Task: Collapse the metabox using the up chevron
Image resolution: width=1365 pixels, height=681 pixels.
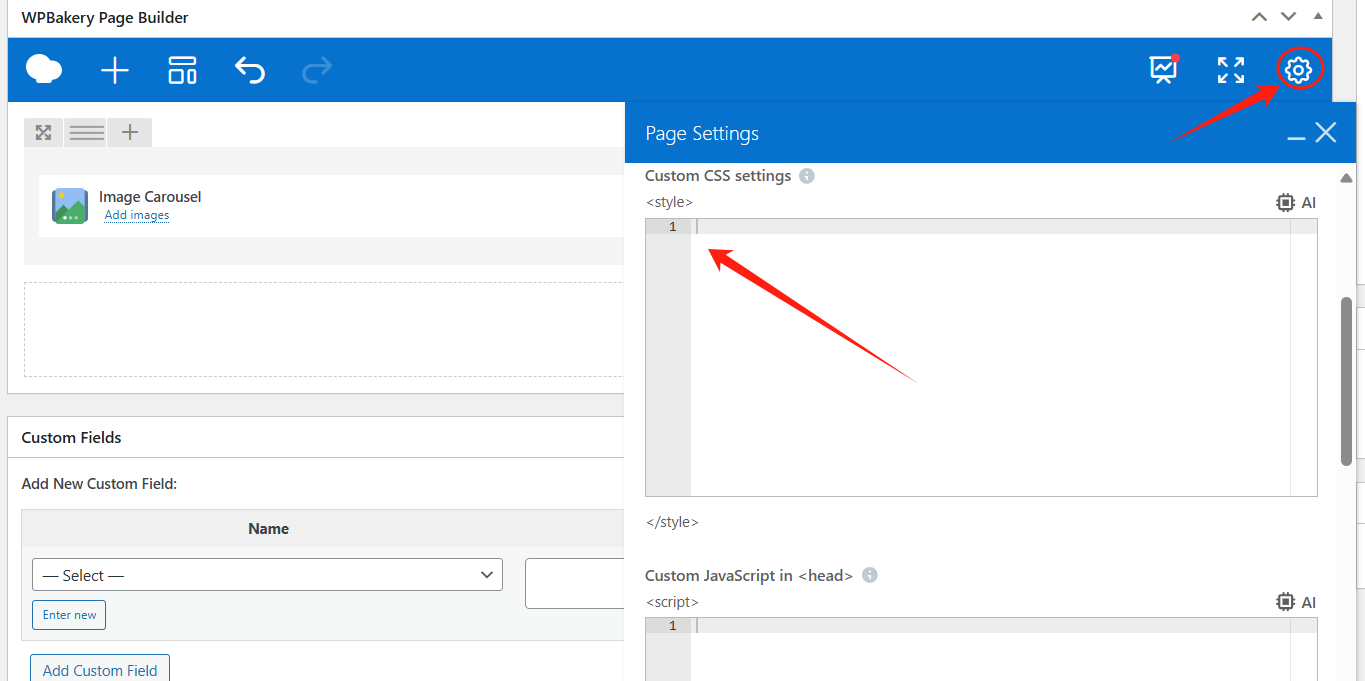Action: [x=1259, y=16]
